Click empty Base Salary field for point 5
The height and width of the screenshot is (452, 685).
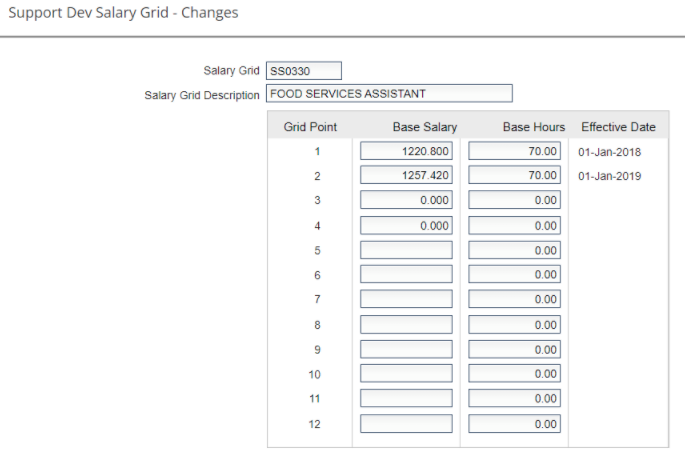[x=406, y=250]
